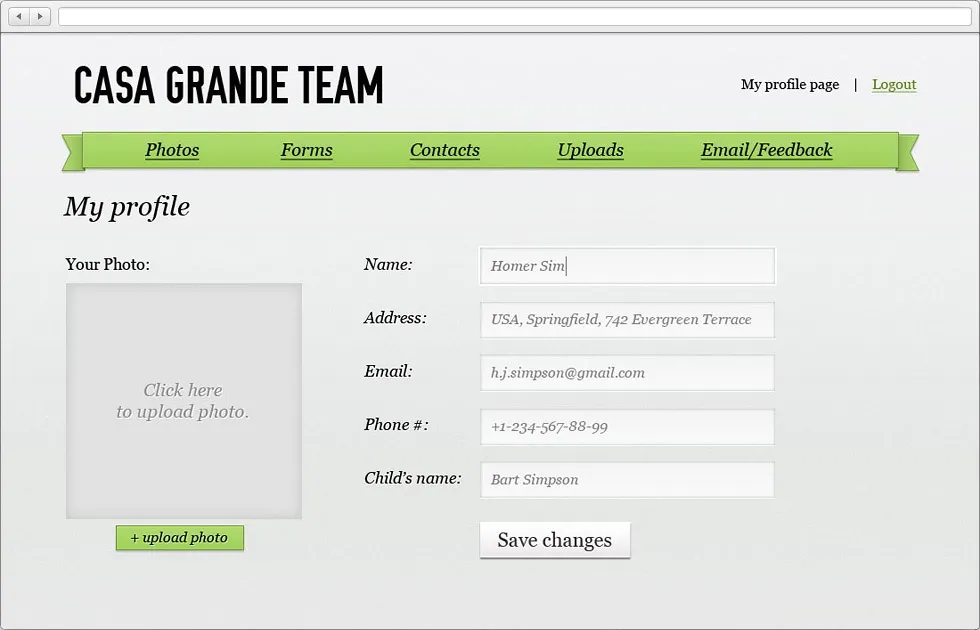Click the Casa Grande Team logo
This screenshot has height=630, width=980.
click(x=229, y=85)
